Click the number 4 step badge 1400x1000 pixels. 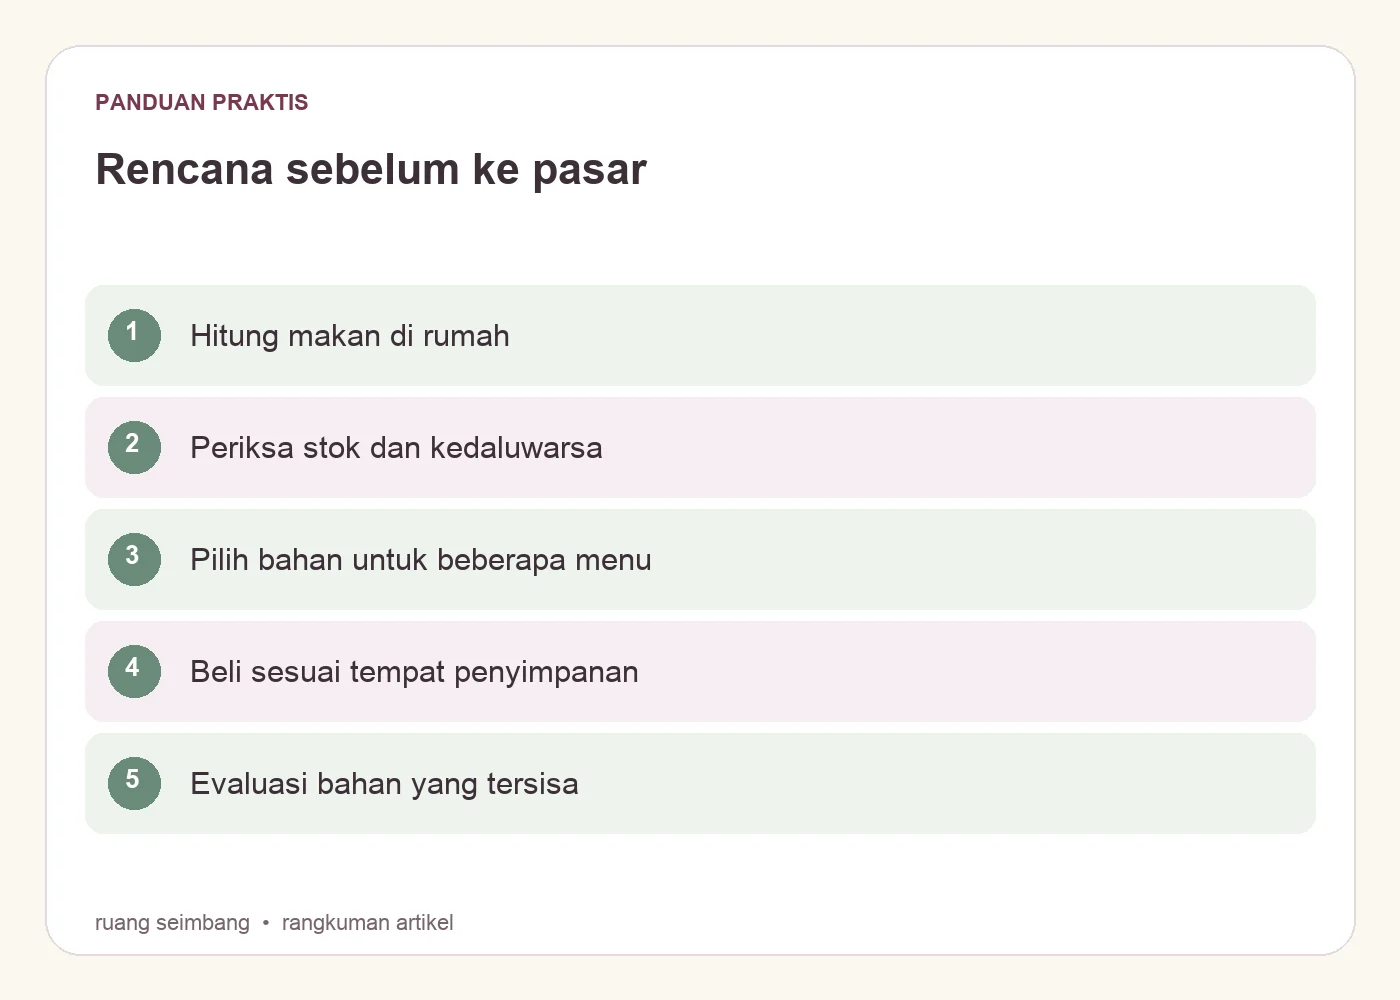pos(134,671)
